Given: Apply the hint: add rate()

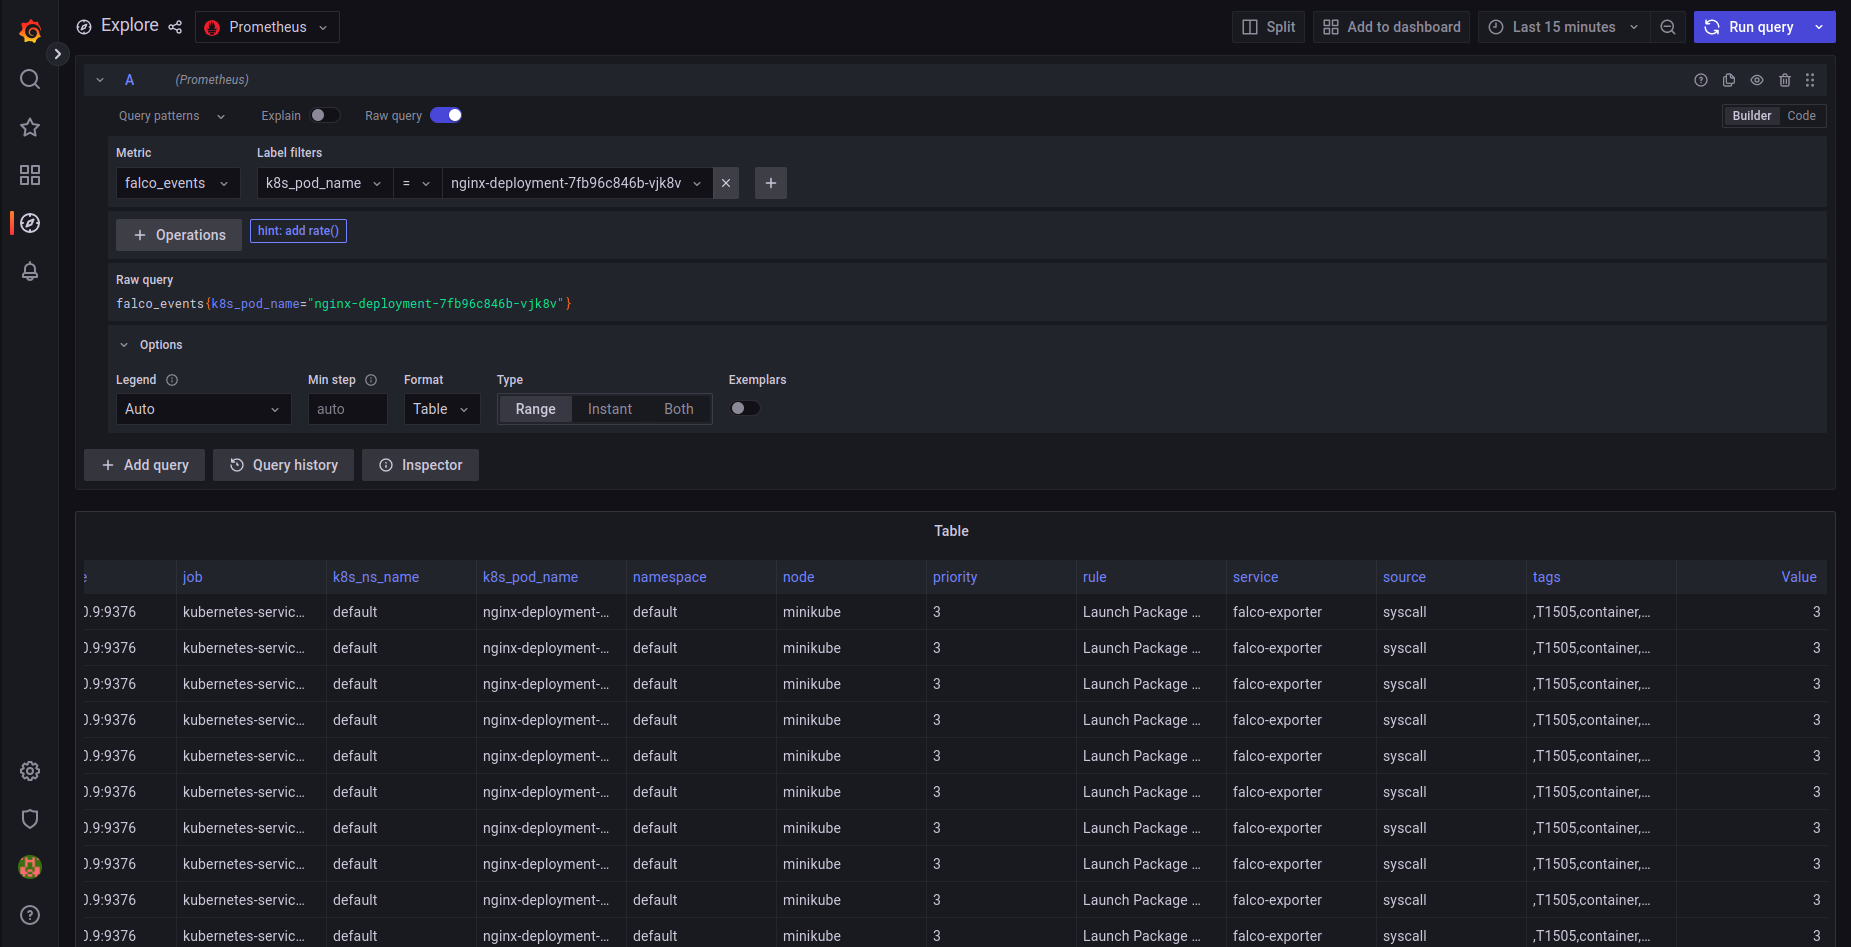Looking at the screenshot, I should [x=298, y=231].
